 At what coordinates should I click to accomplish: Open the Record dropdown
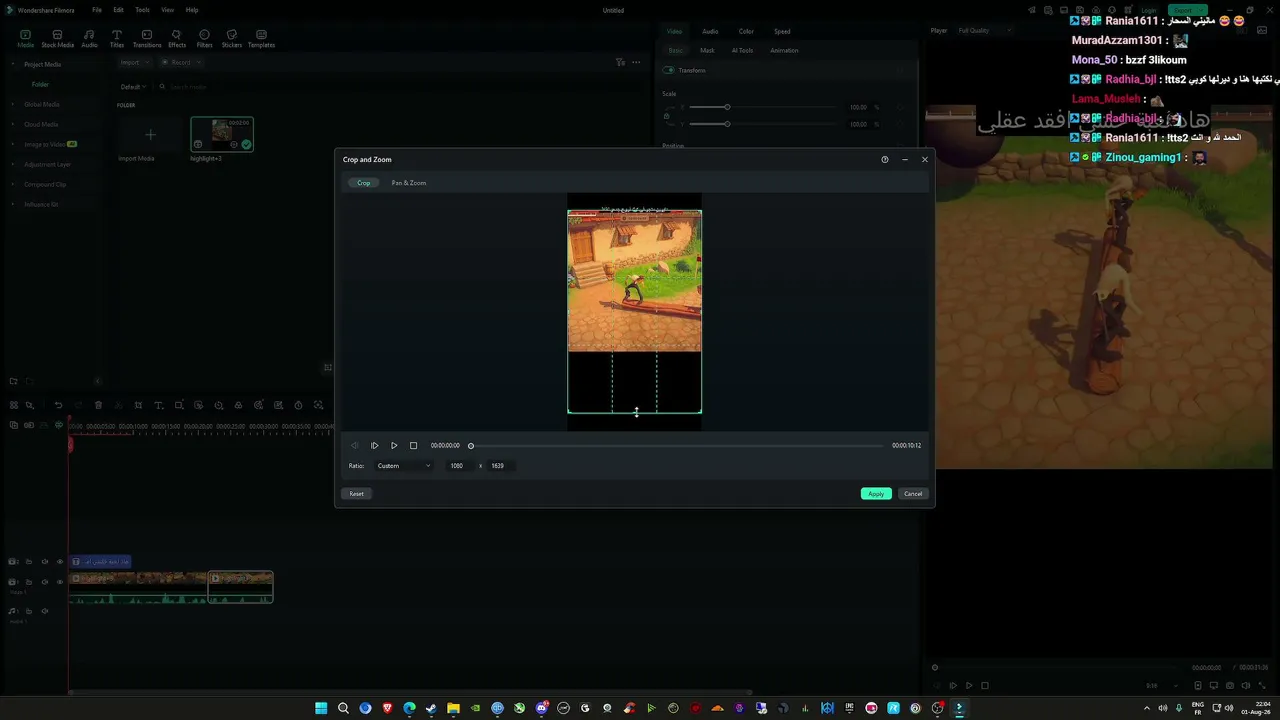[183, 62]
